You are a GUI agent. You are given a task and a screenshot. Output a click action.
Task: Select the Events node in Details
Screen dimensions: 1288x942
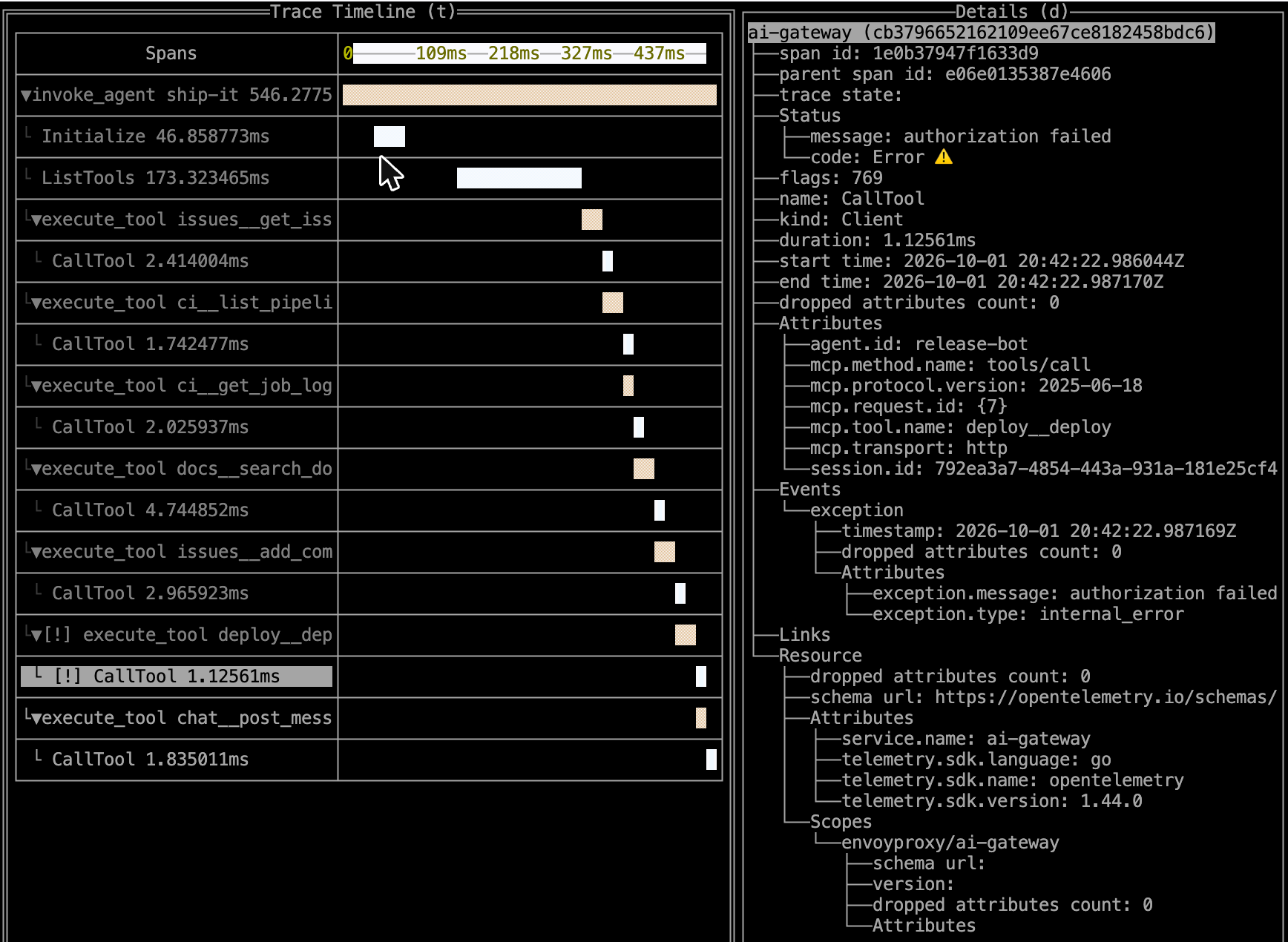tap(810, 489)
